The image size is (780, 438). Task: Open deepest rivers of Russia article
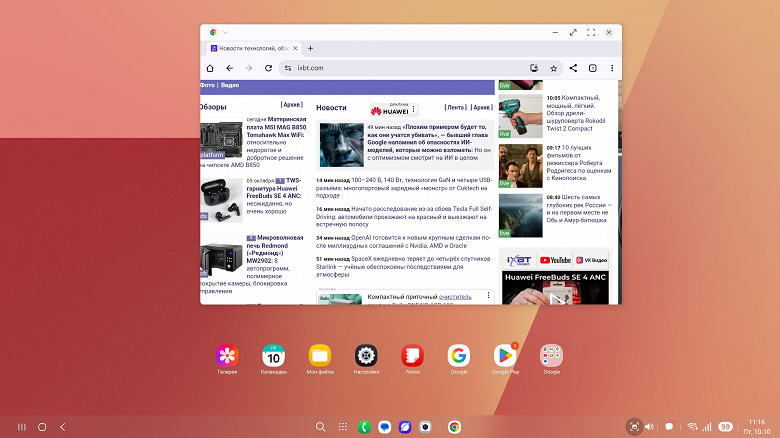[579, 209]
